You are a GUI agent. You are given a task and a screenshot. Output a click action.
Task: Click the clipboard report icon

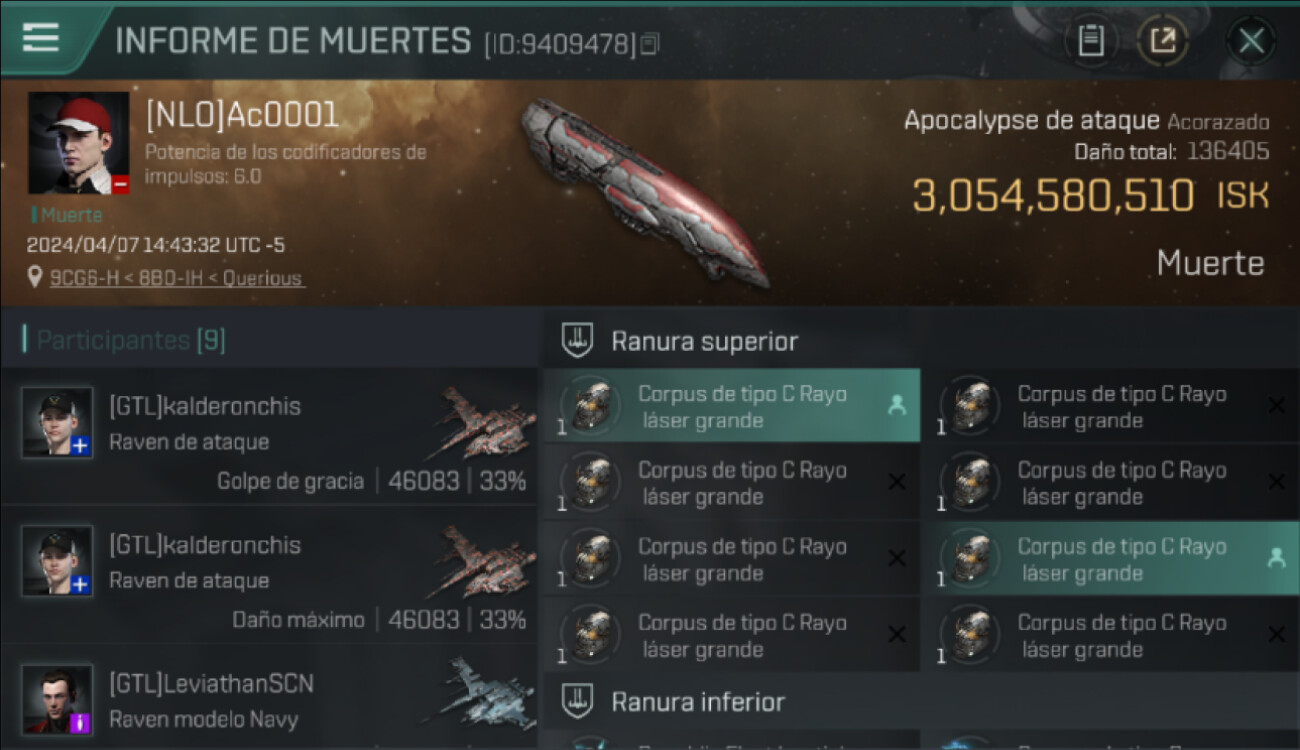tap(1091, 42)
